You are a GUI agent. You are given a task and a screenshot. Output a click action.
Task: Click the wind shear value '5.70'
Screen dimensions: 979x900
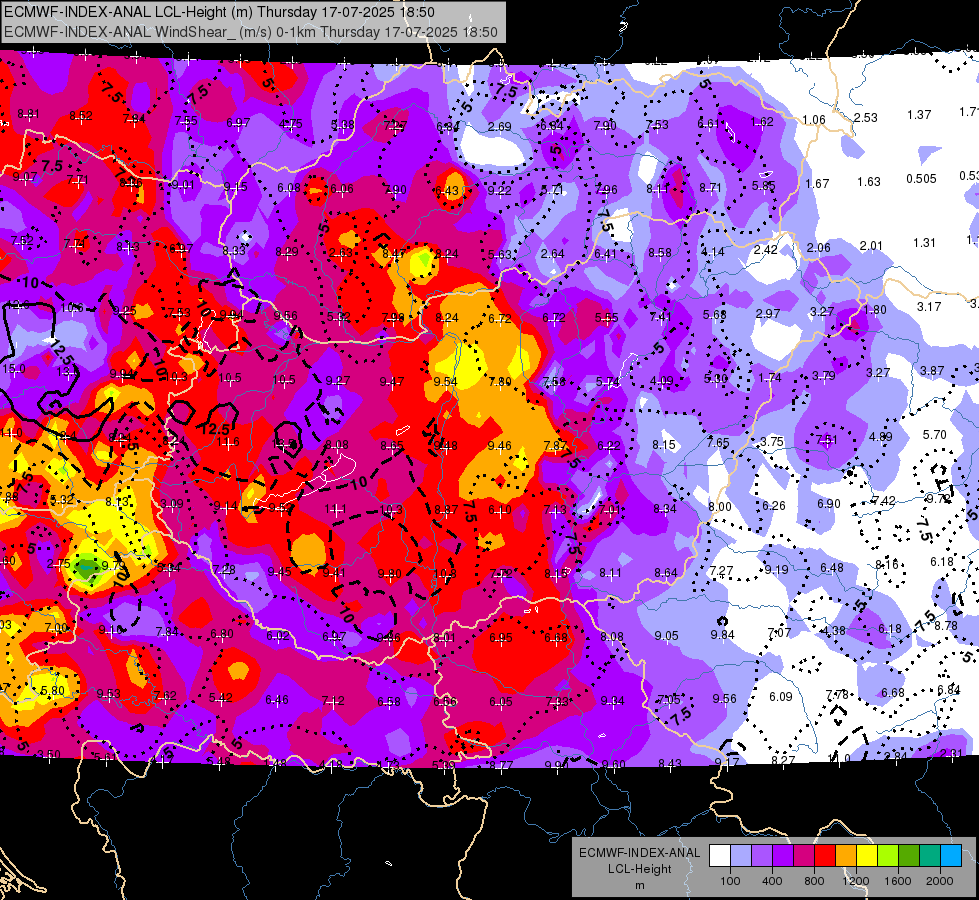(935, 435)
